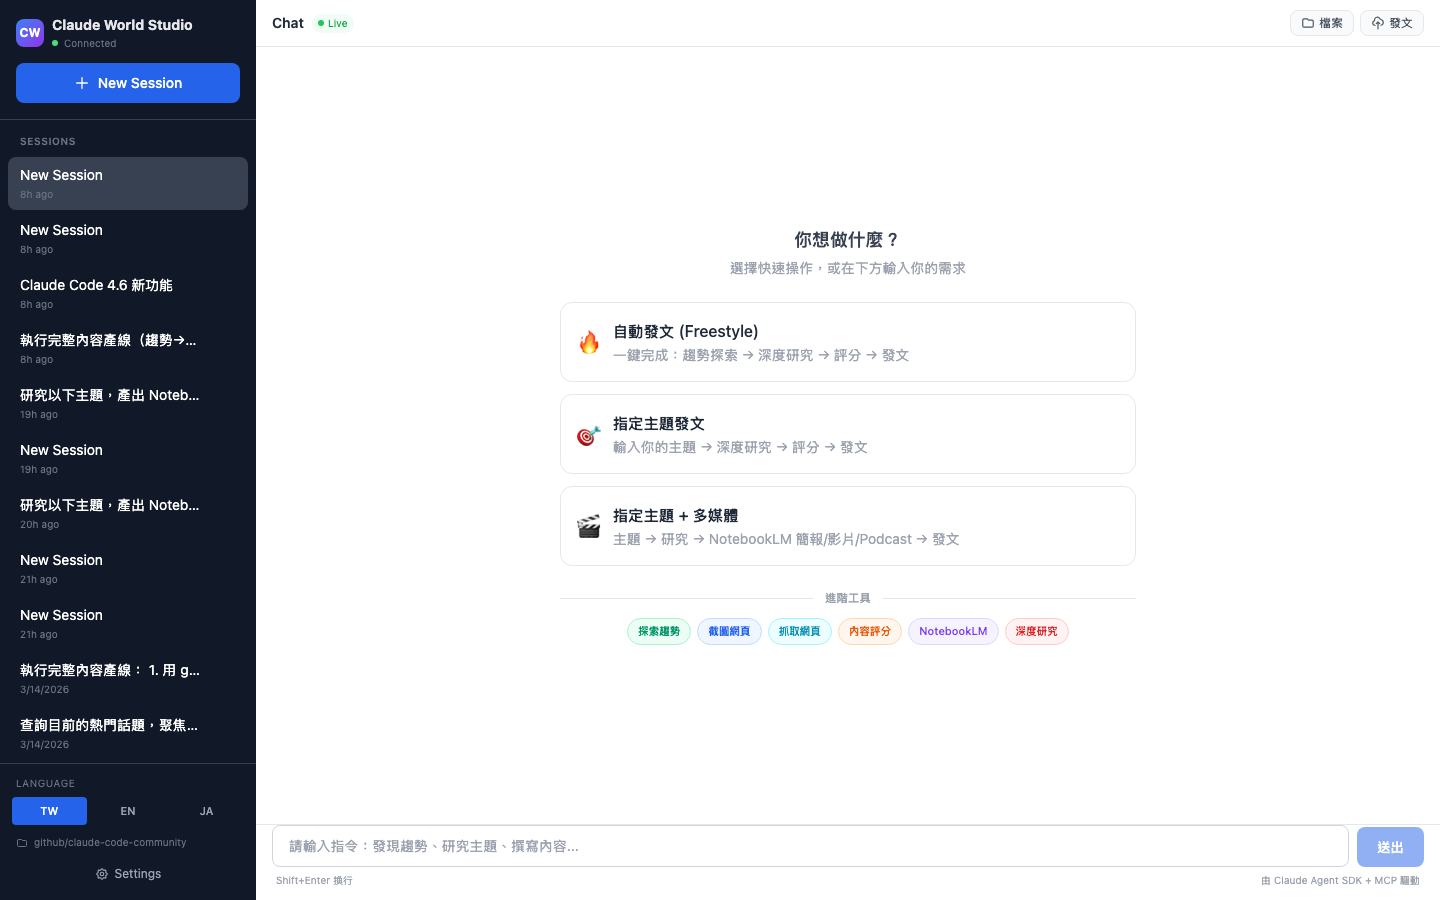Screen dimensions: 1440x900
Task: Start a New Session with the blue button
Action: (x=128, y=83)
